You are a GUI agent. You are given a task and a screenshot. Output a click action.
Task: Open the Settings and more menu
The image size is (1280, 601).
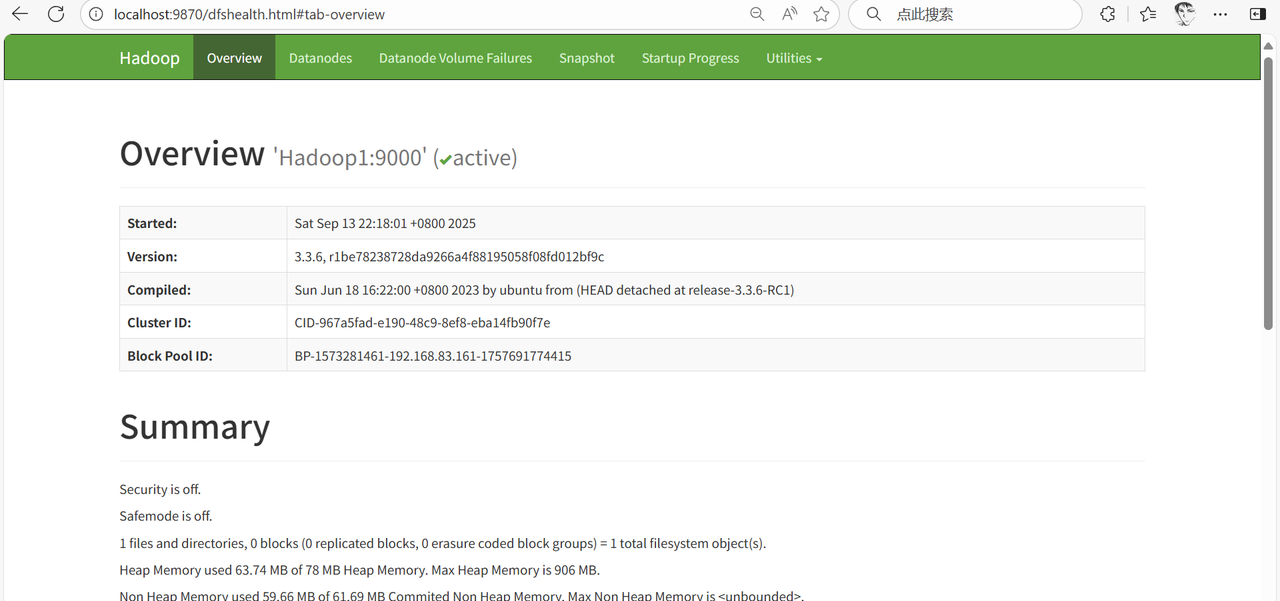[1221, 14]
